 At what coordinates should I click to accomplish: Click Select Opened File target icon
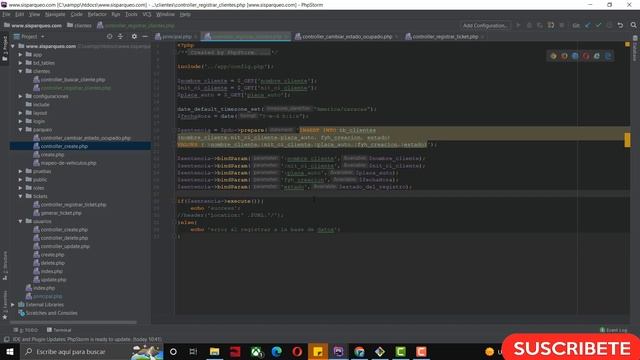pos(109,36)
